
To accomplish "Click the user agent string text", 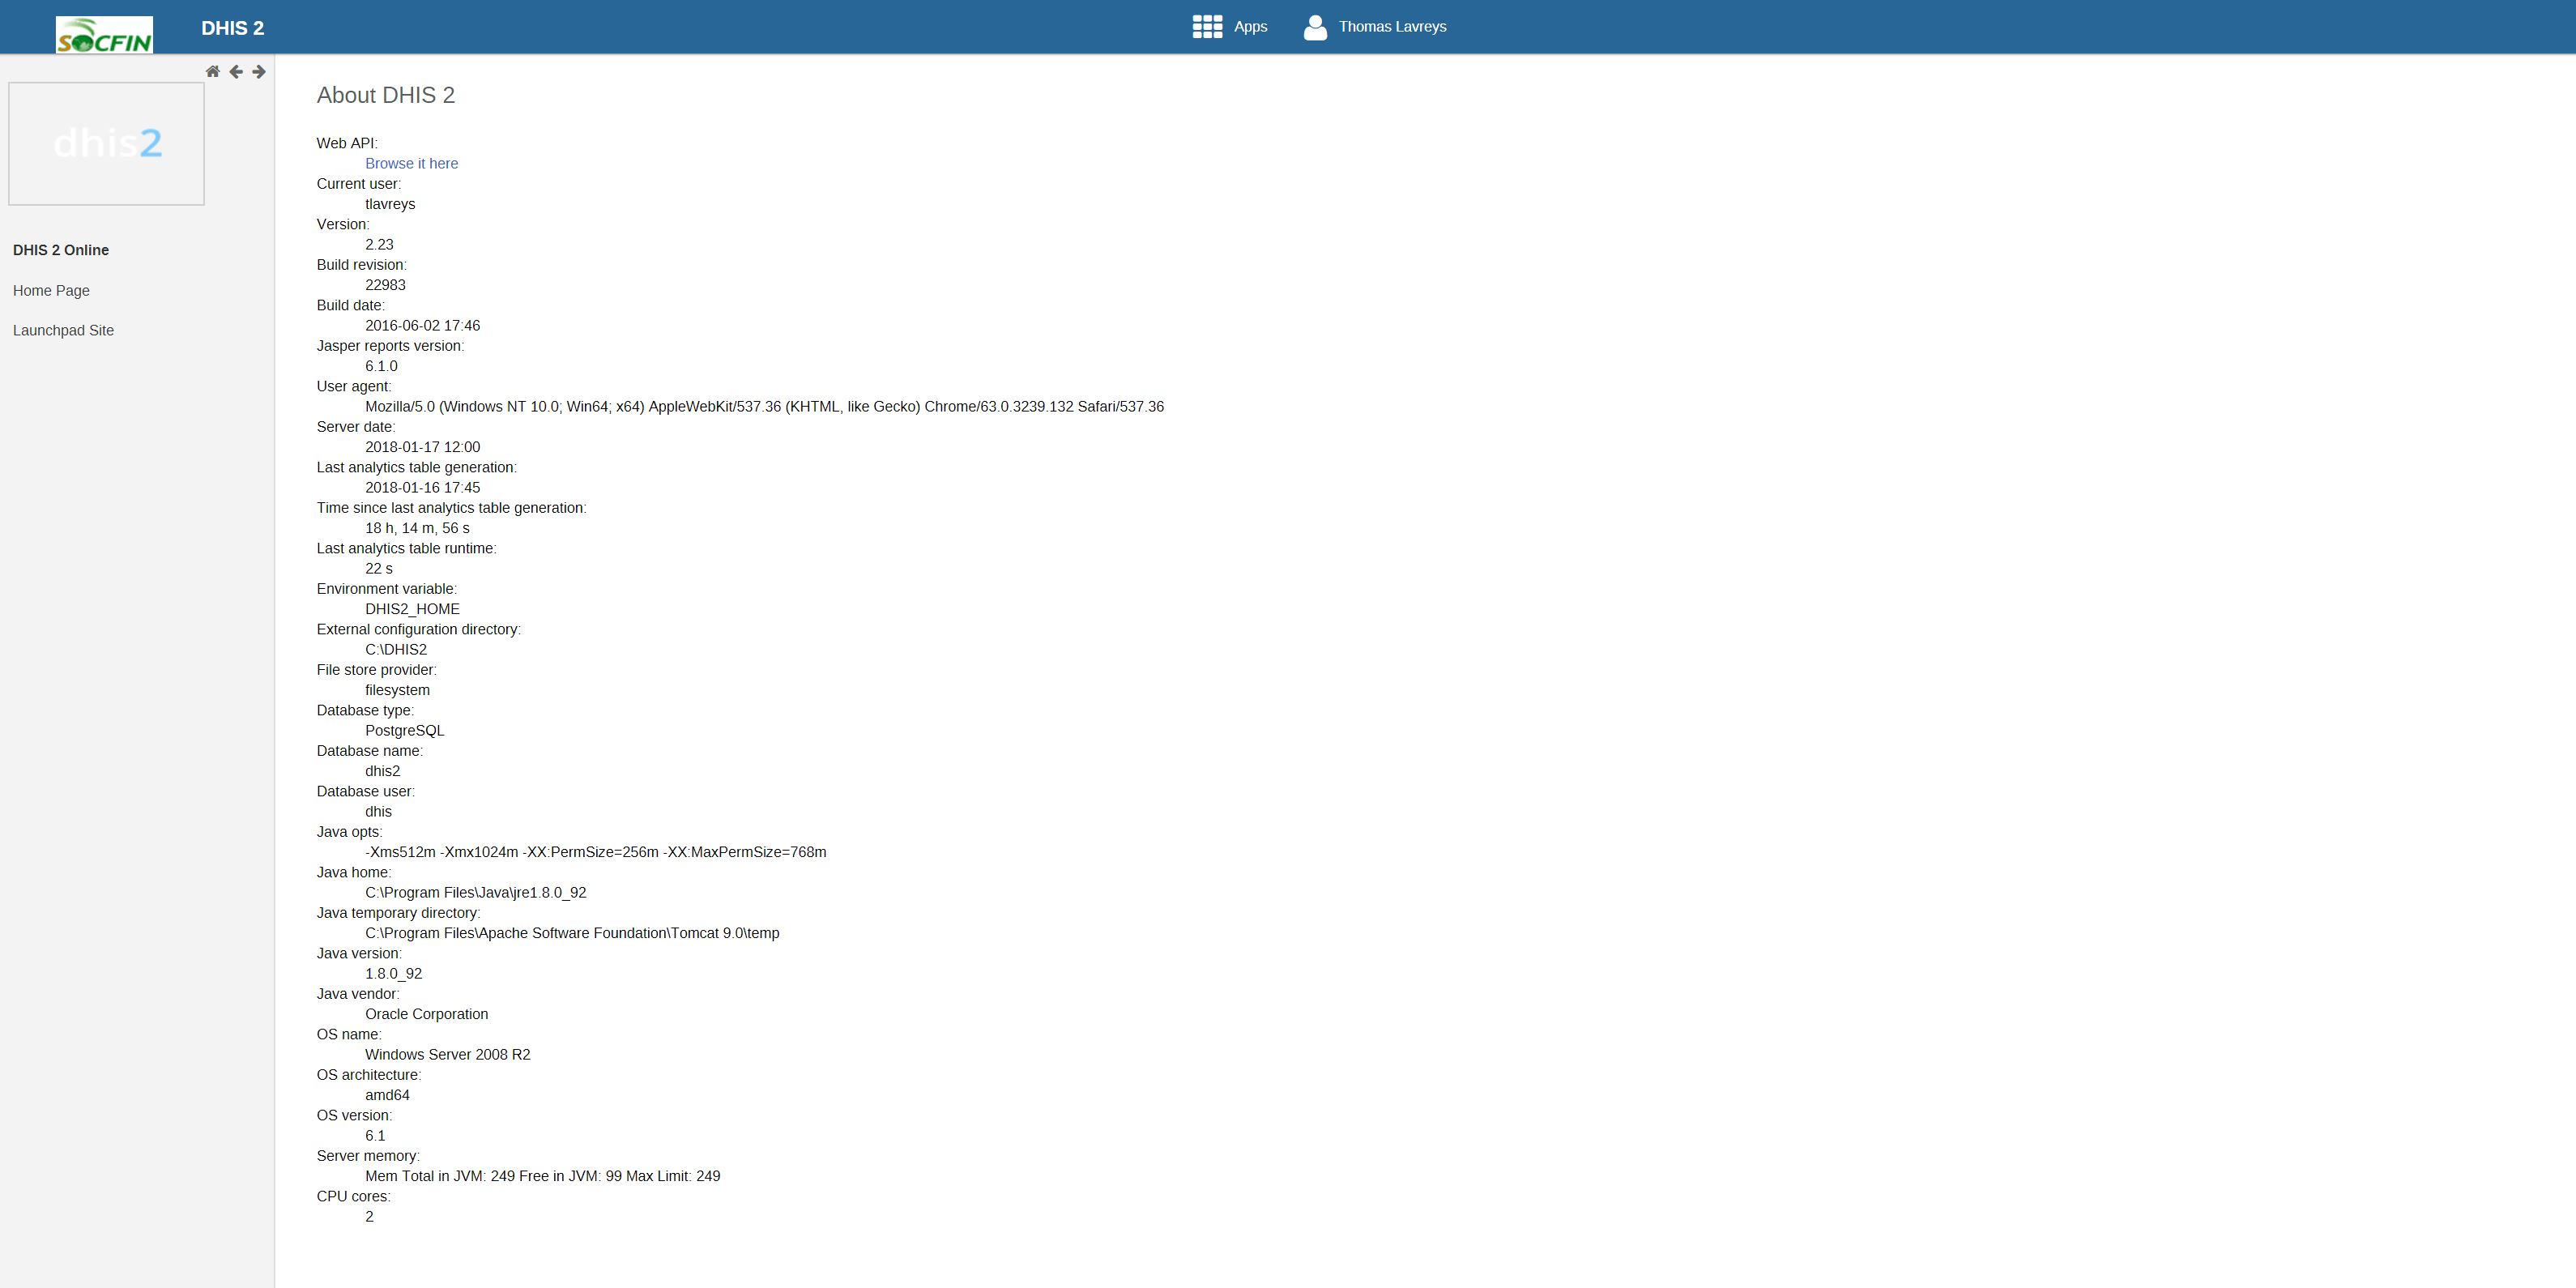I will (x=764, y=407).
